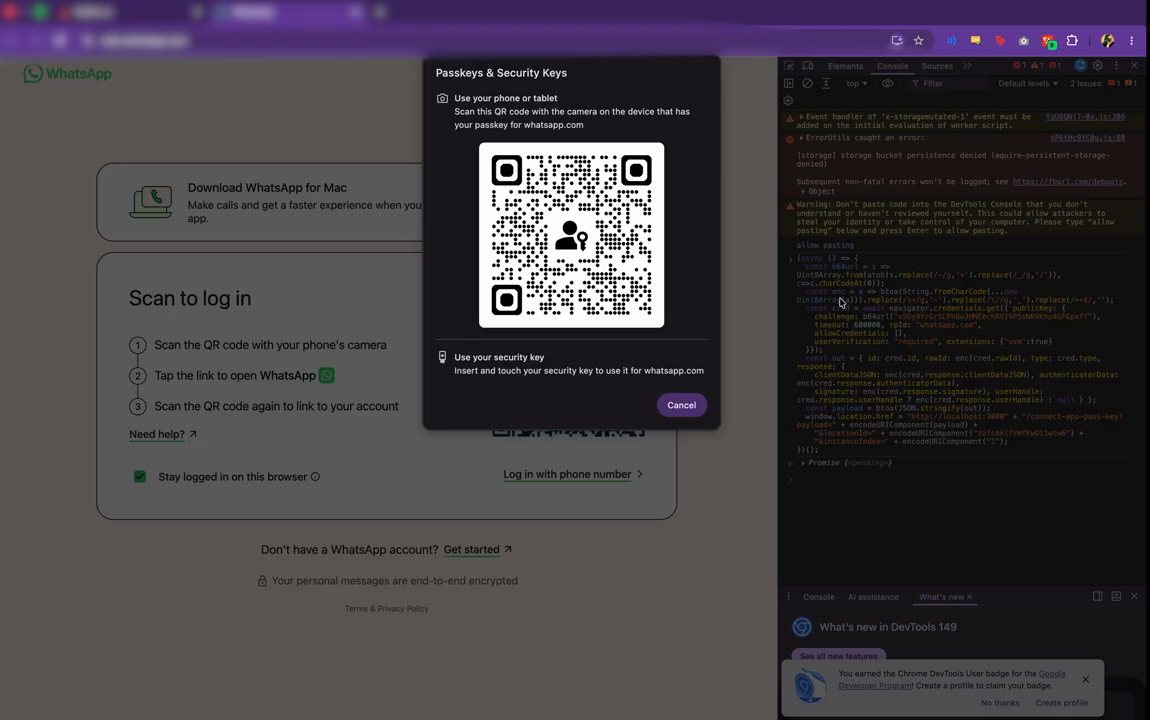Switch to the Elements tab
Image resolution: width=1150 pixels, height=720 pixels.
pos(845,66)
